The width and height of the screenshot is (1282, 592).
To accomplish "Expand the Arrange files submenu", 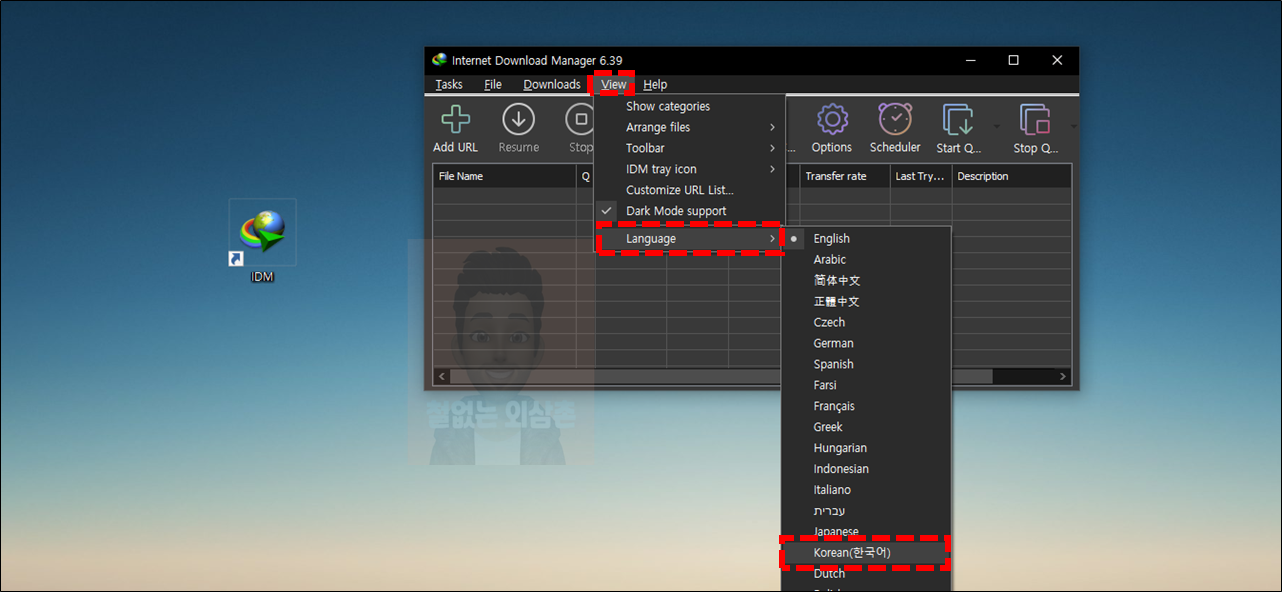I will point(689,127).
